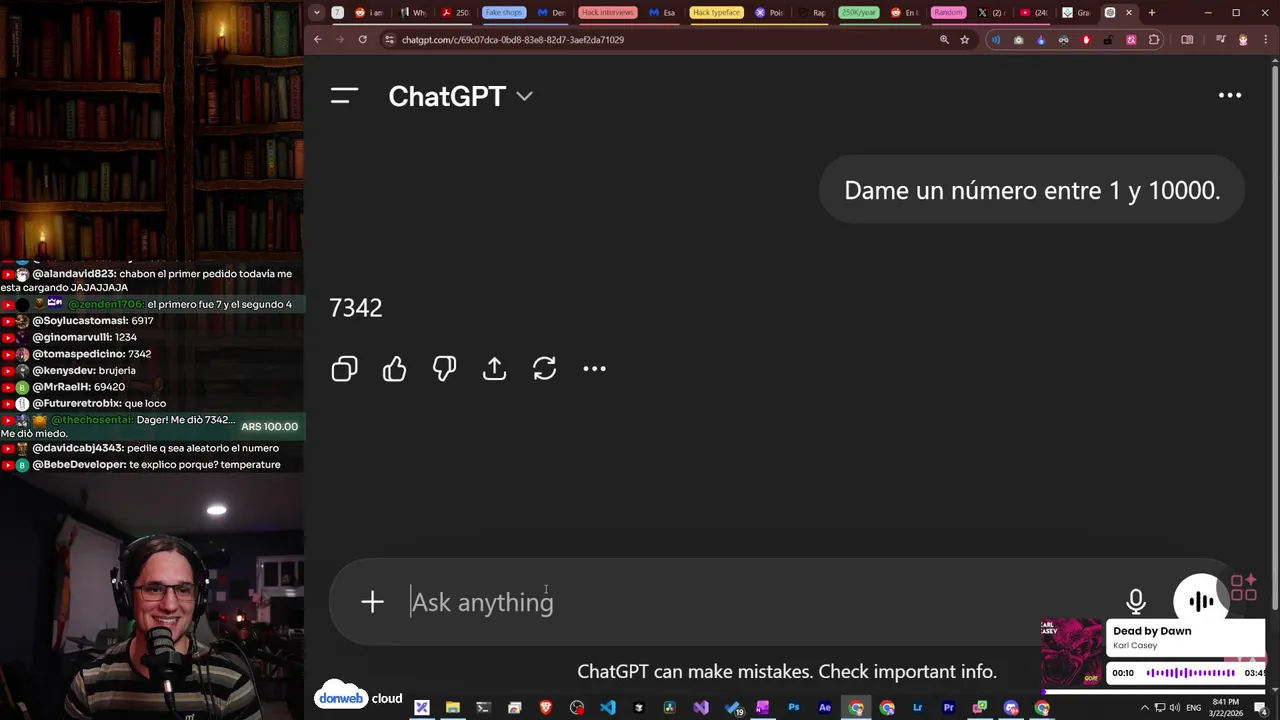
Task: Give the response a thumbs down
Action: [x=444, y=369]
